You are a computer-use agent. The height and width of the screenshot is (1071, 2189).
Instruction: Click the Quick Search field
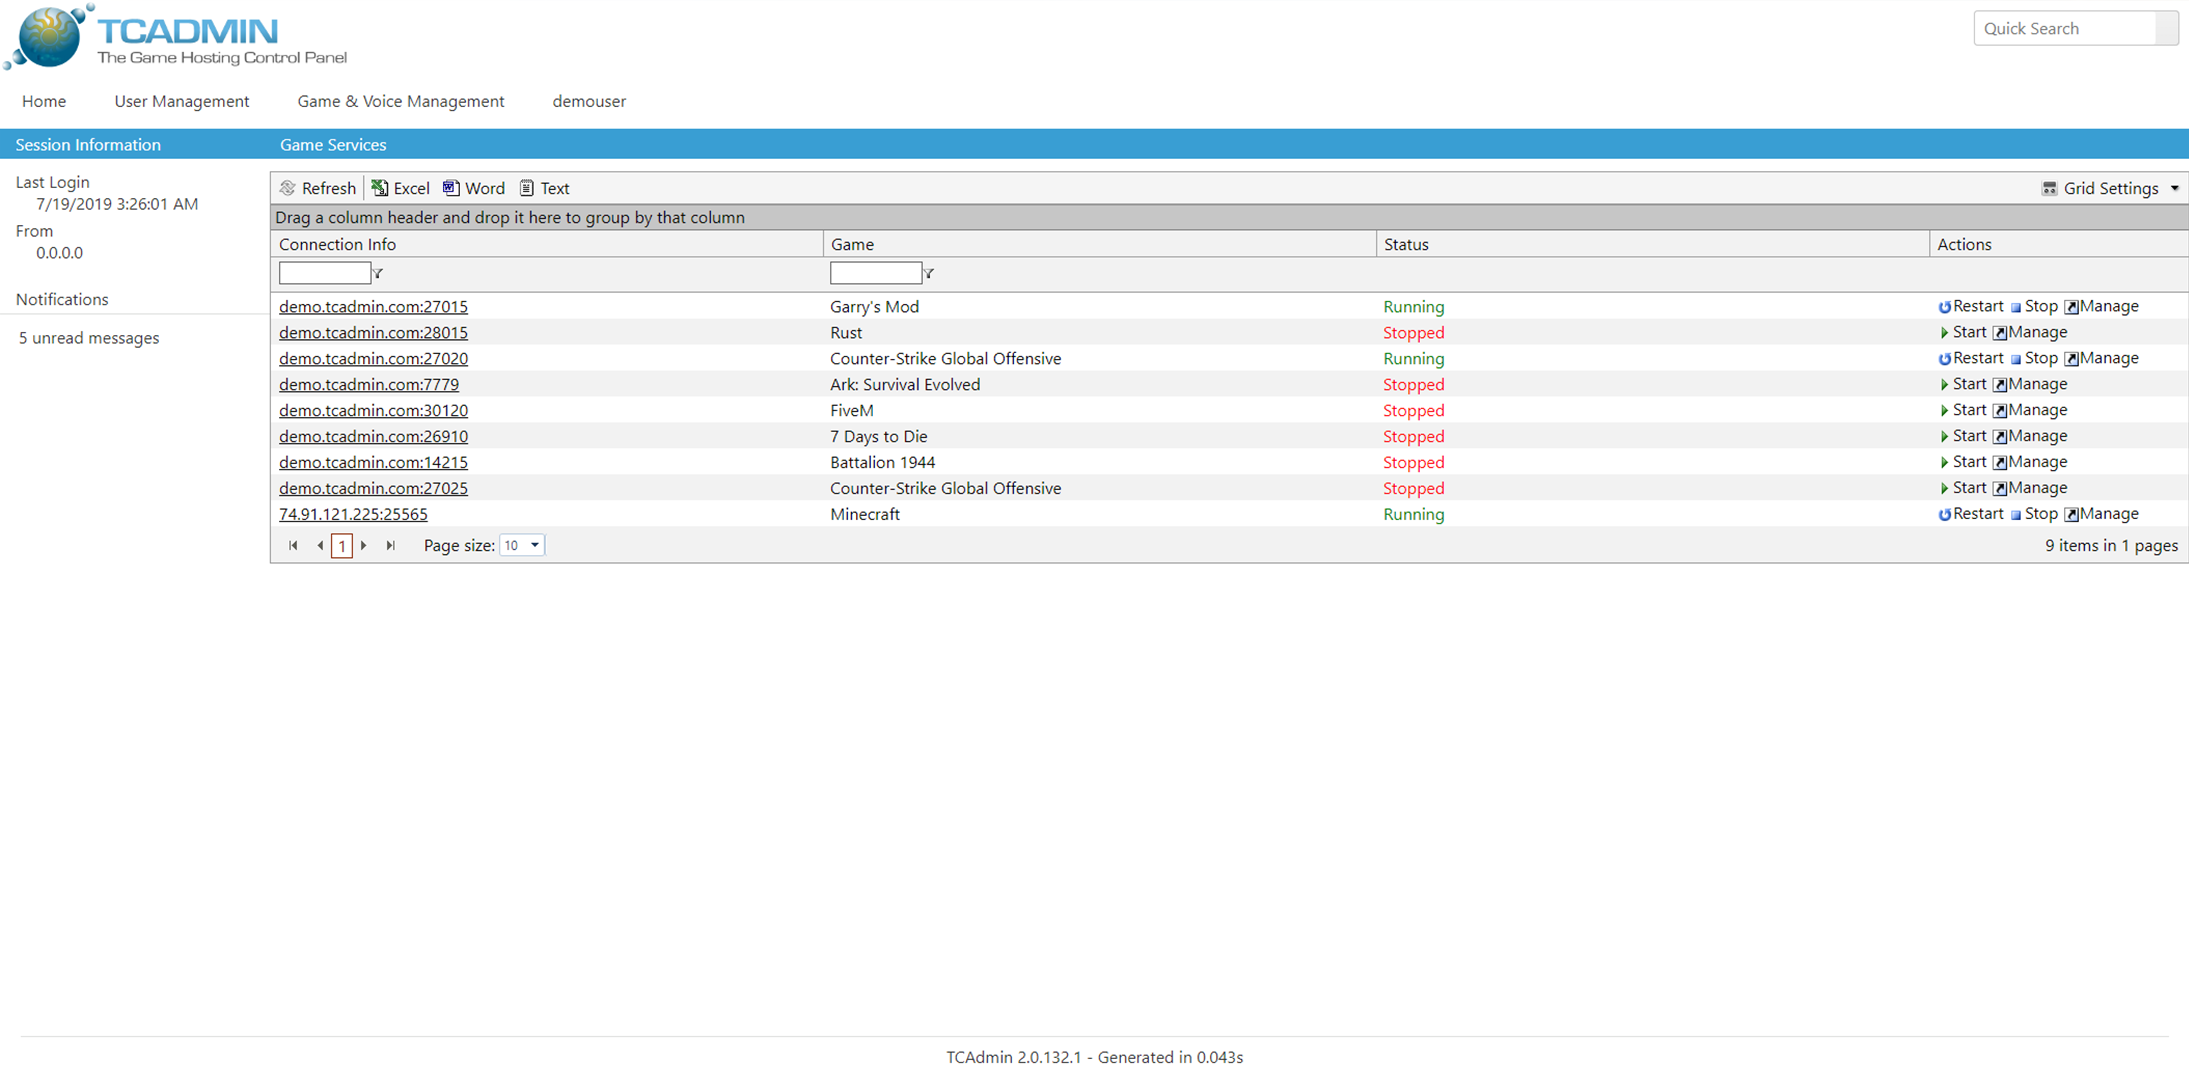click(2064, 28)
